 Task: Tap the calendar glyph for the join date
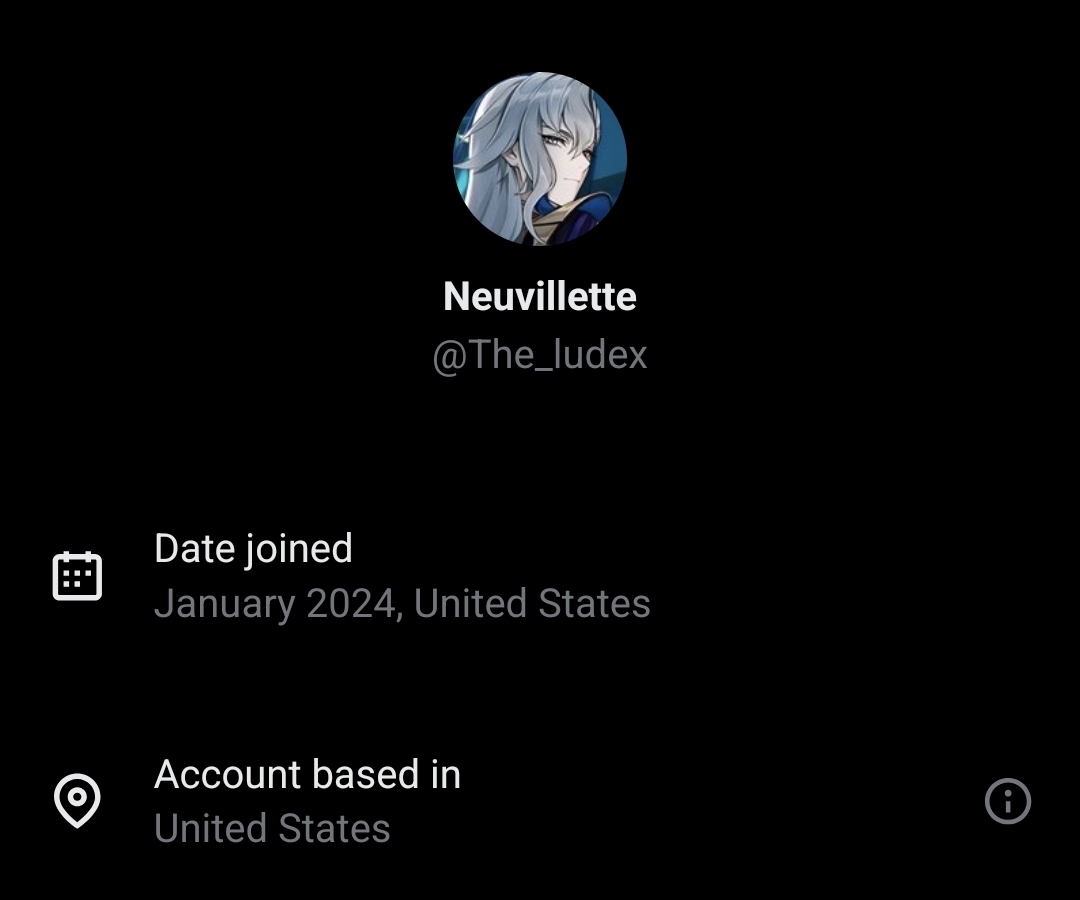tap(77, 576)
